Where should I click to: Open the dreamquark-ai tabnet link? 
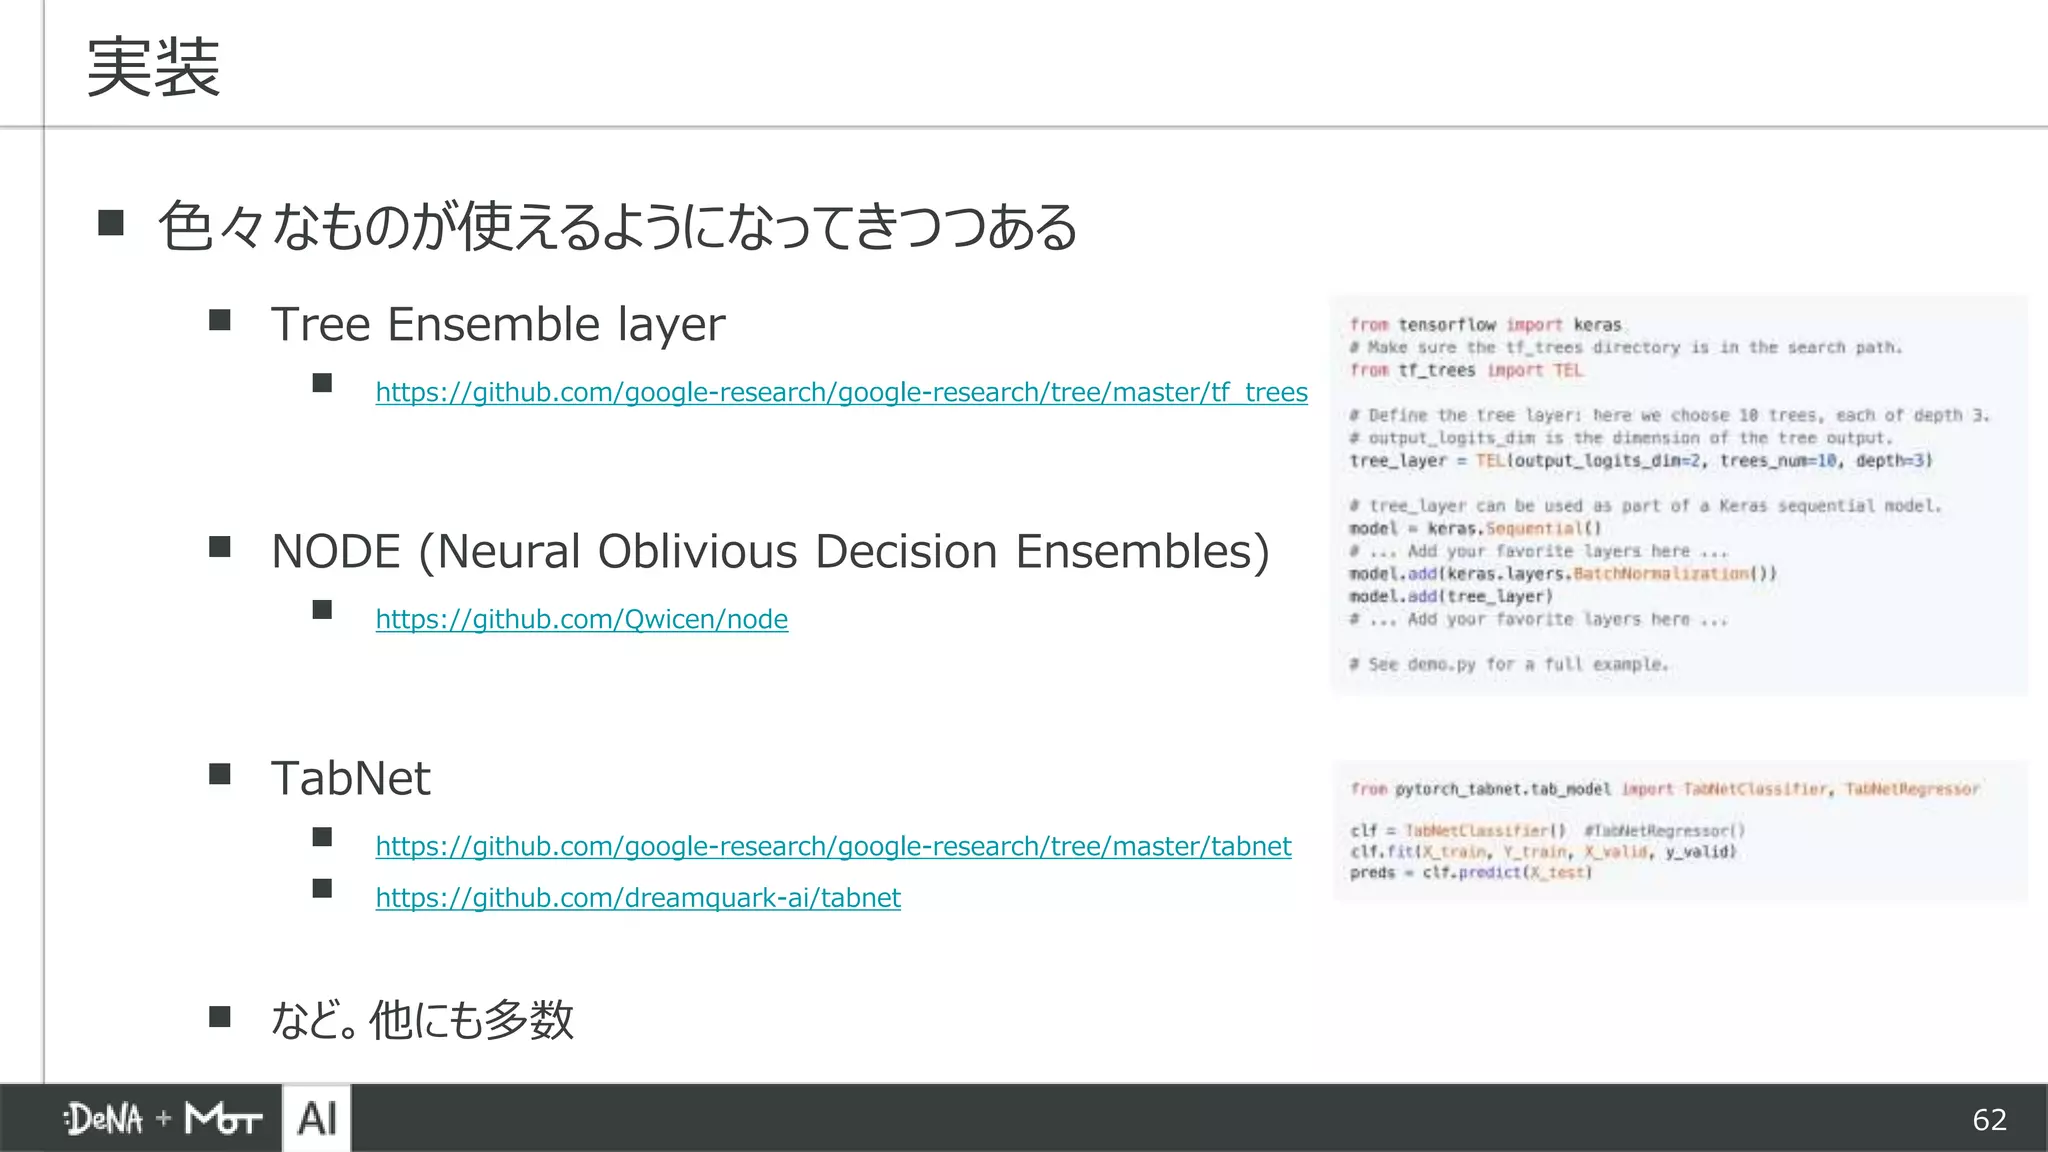[x=638, y=898]
